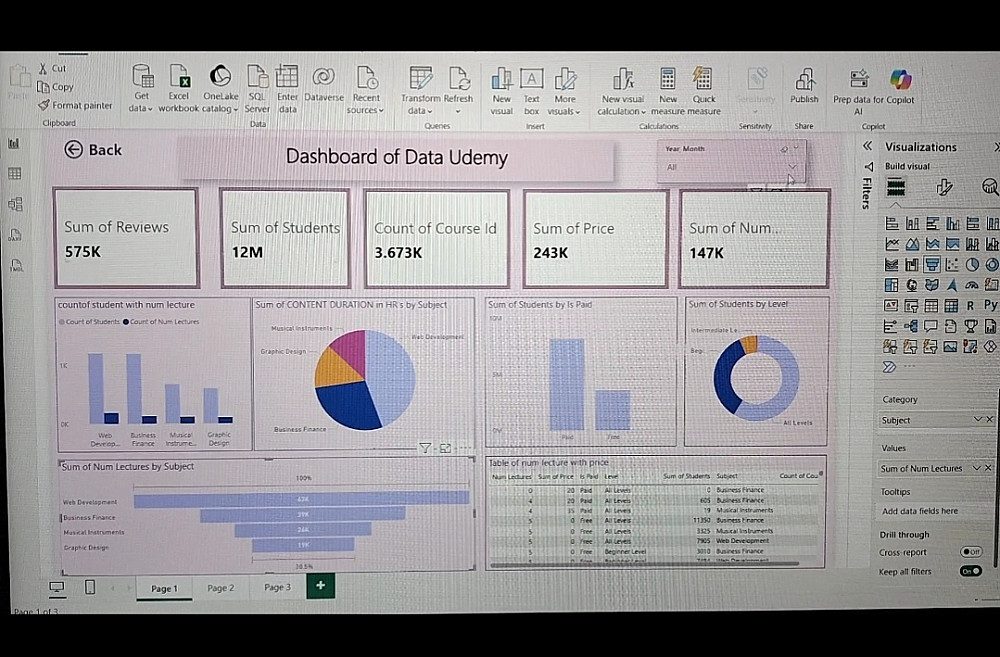
Task: Select the Decomposition tree visual
Action: [911, 327]
